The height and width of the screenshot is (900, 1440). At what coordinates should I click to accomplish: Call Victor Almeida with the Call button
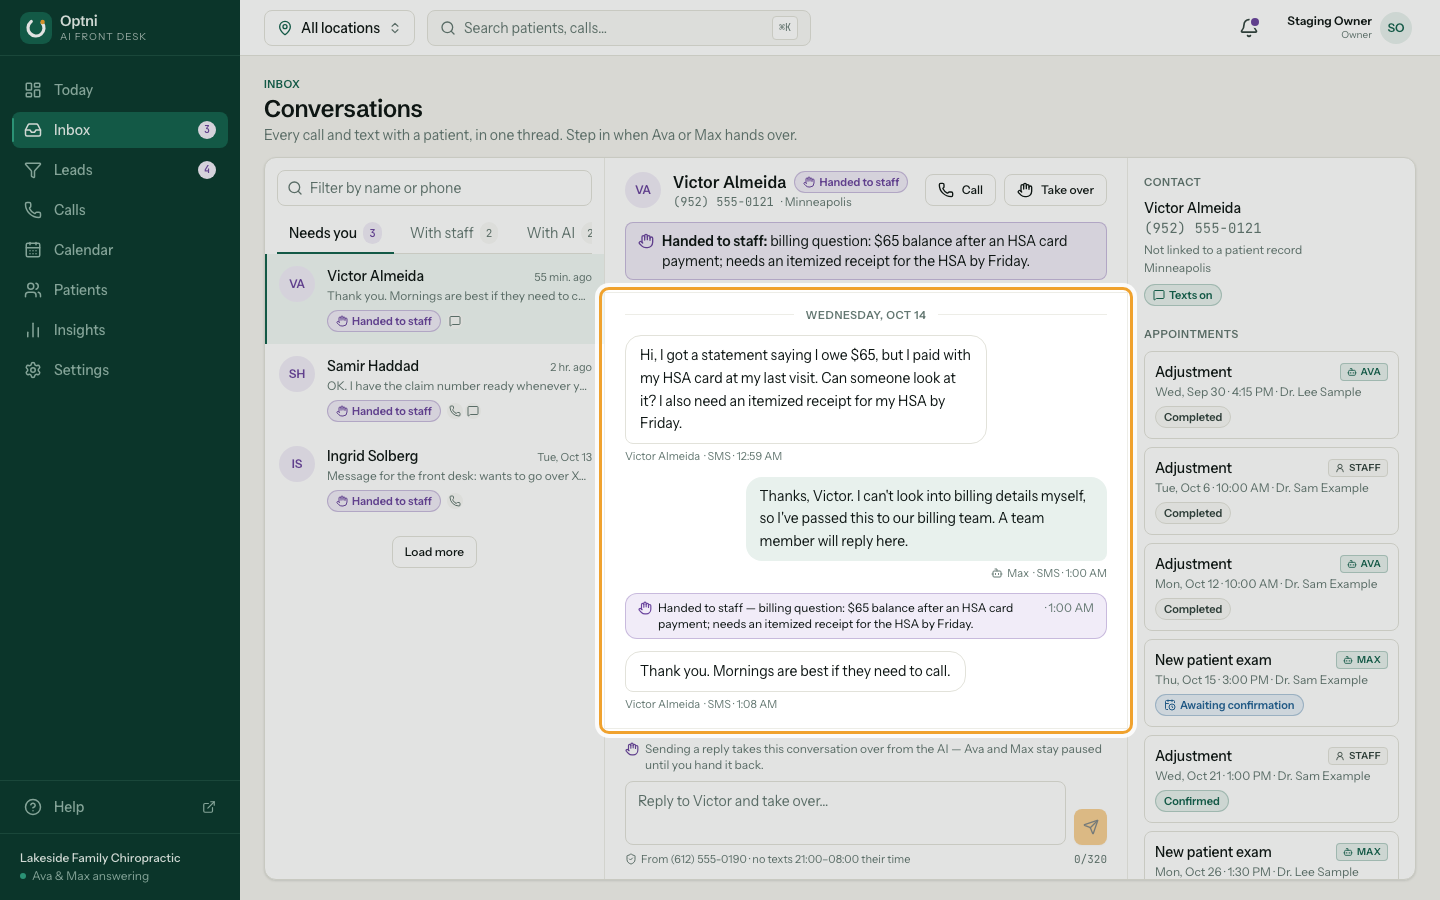tap(960, 190)
